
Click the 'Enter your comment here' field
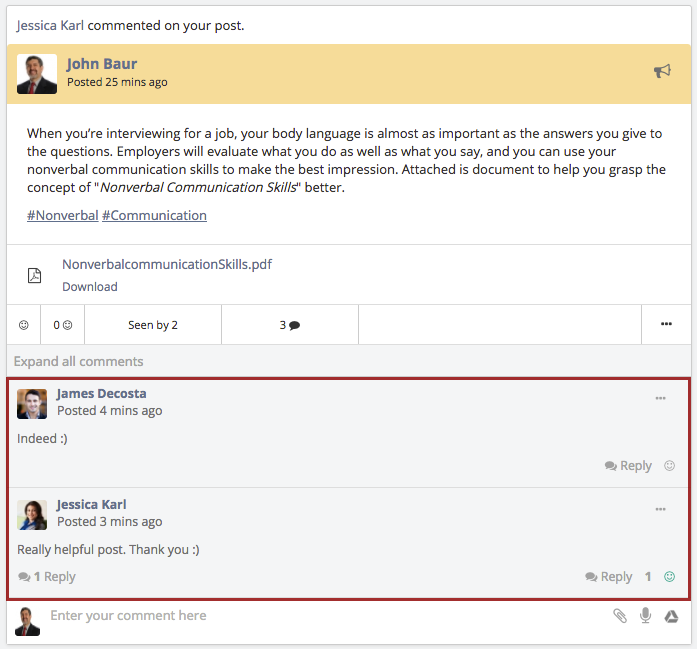[327, 615]
